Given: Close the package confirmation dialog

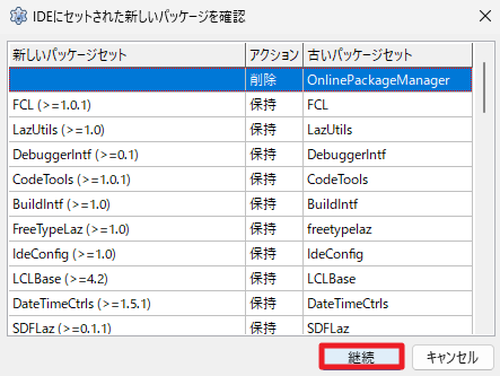Looking at the screenshot, I should coord(485,16).
